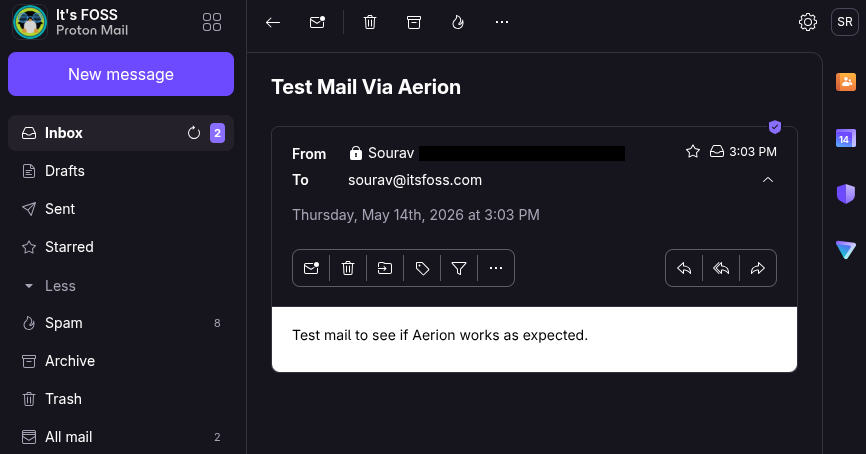The image size is (866, 454).
Task: Open top toolbar more options menu
Action: point(501,22)
